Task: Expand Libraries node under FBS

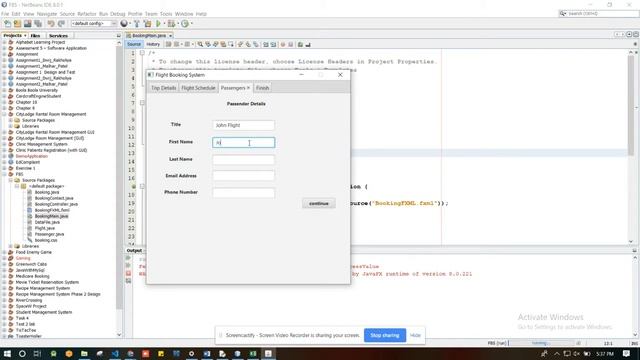Action: [x=11, y=246]
